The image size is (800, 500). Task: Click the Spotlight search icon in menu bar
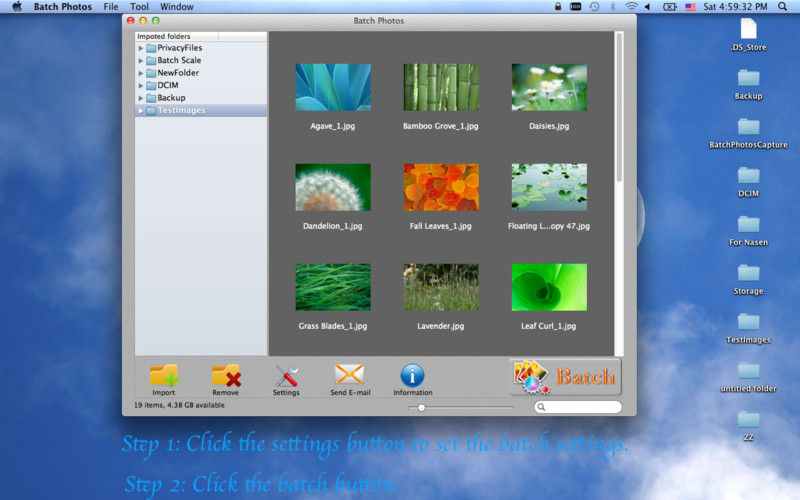(x=782, y=7)
